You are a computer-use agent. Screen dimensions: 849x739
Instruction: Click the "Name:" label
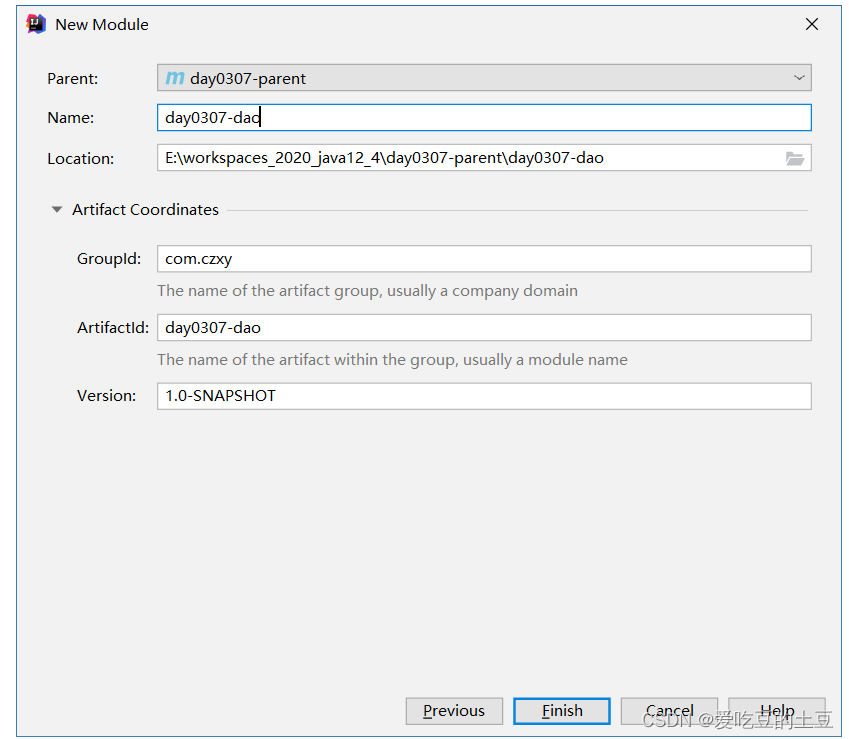point(71,118)
